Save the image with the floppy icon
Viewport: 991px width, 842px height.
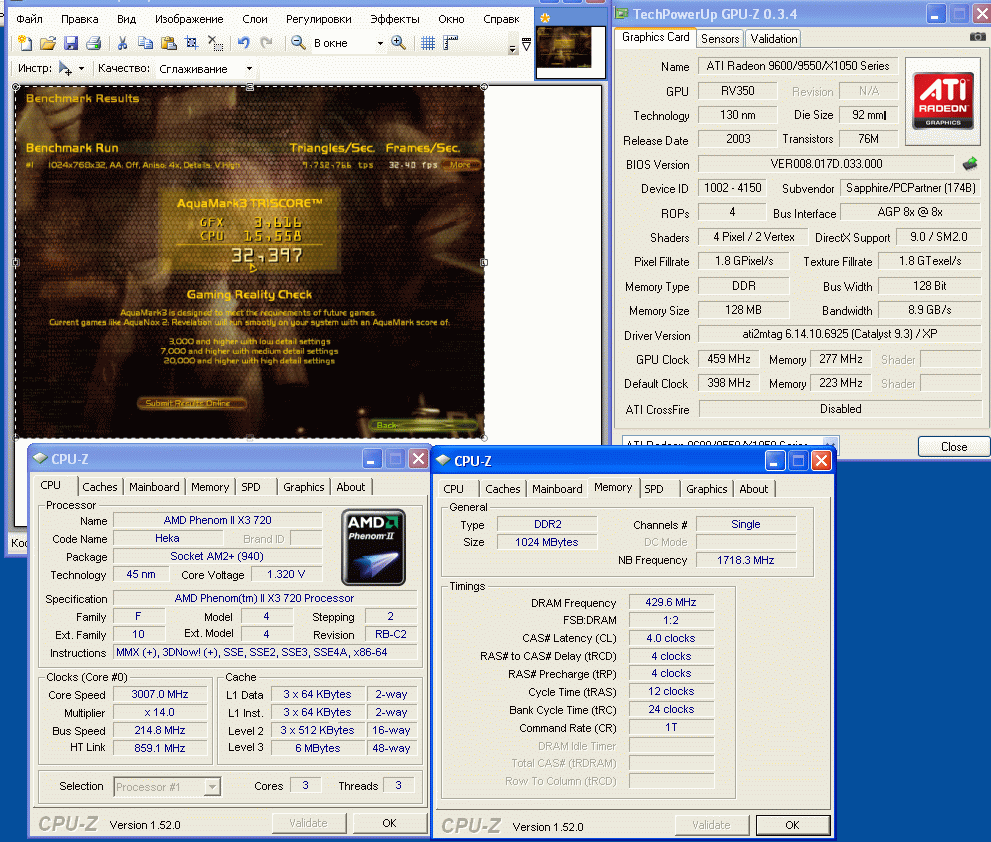(x=71, y=43)
